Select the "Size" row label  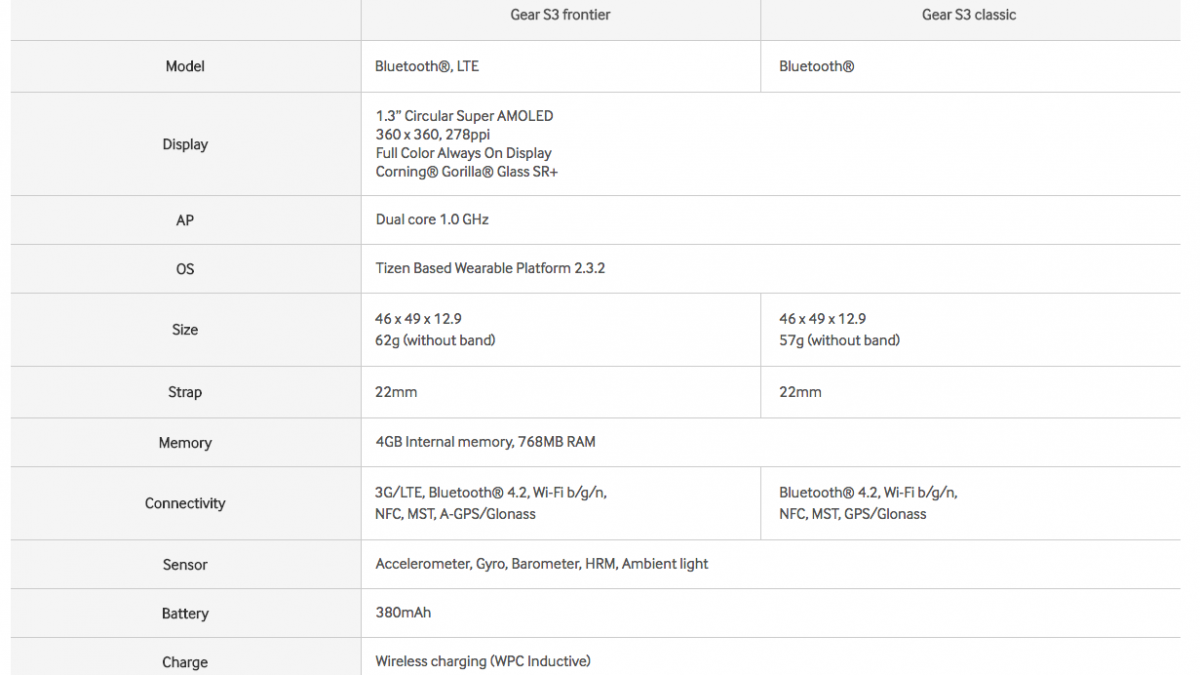[x=185, y=329]
